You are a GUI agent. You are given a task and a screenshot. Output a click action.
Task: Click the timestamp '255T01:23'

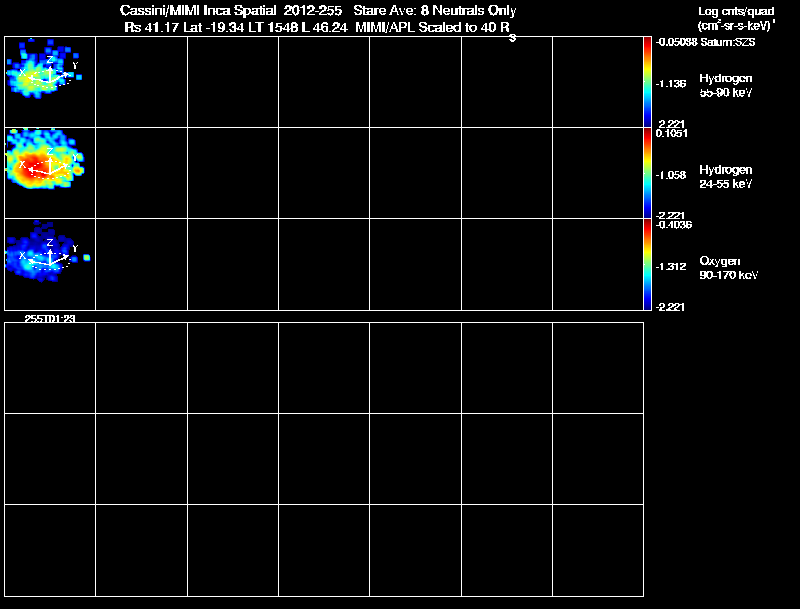[x=50, y=318]
